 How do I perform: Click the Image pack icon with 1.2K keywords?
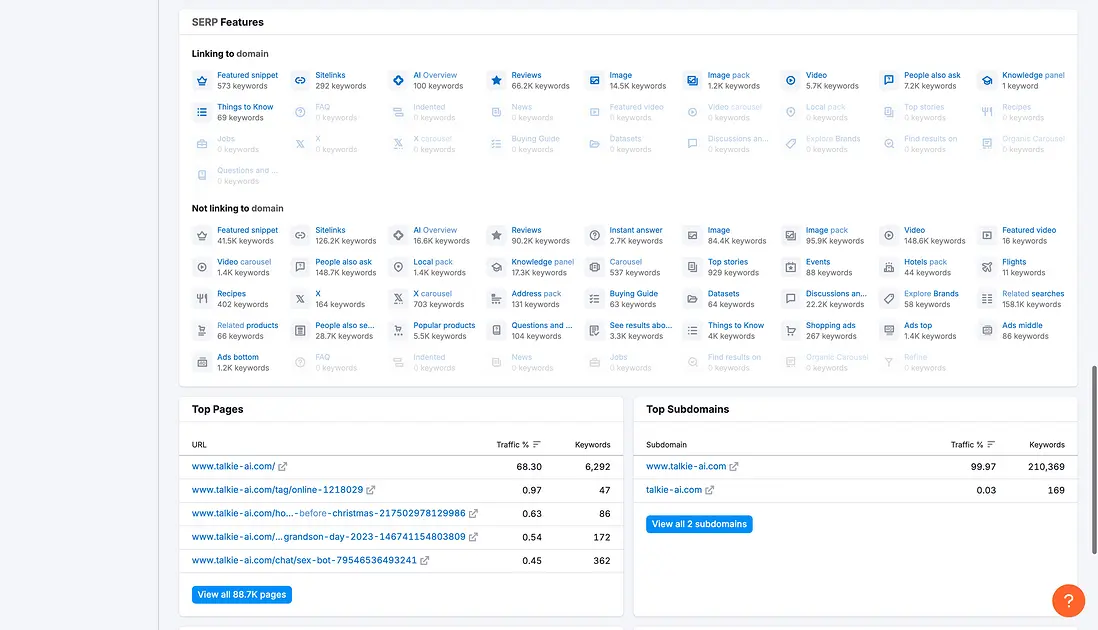click(692, 80)
